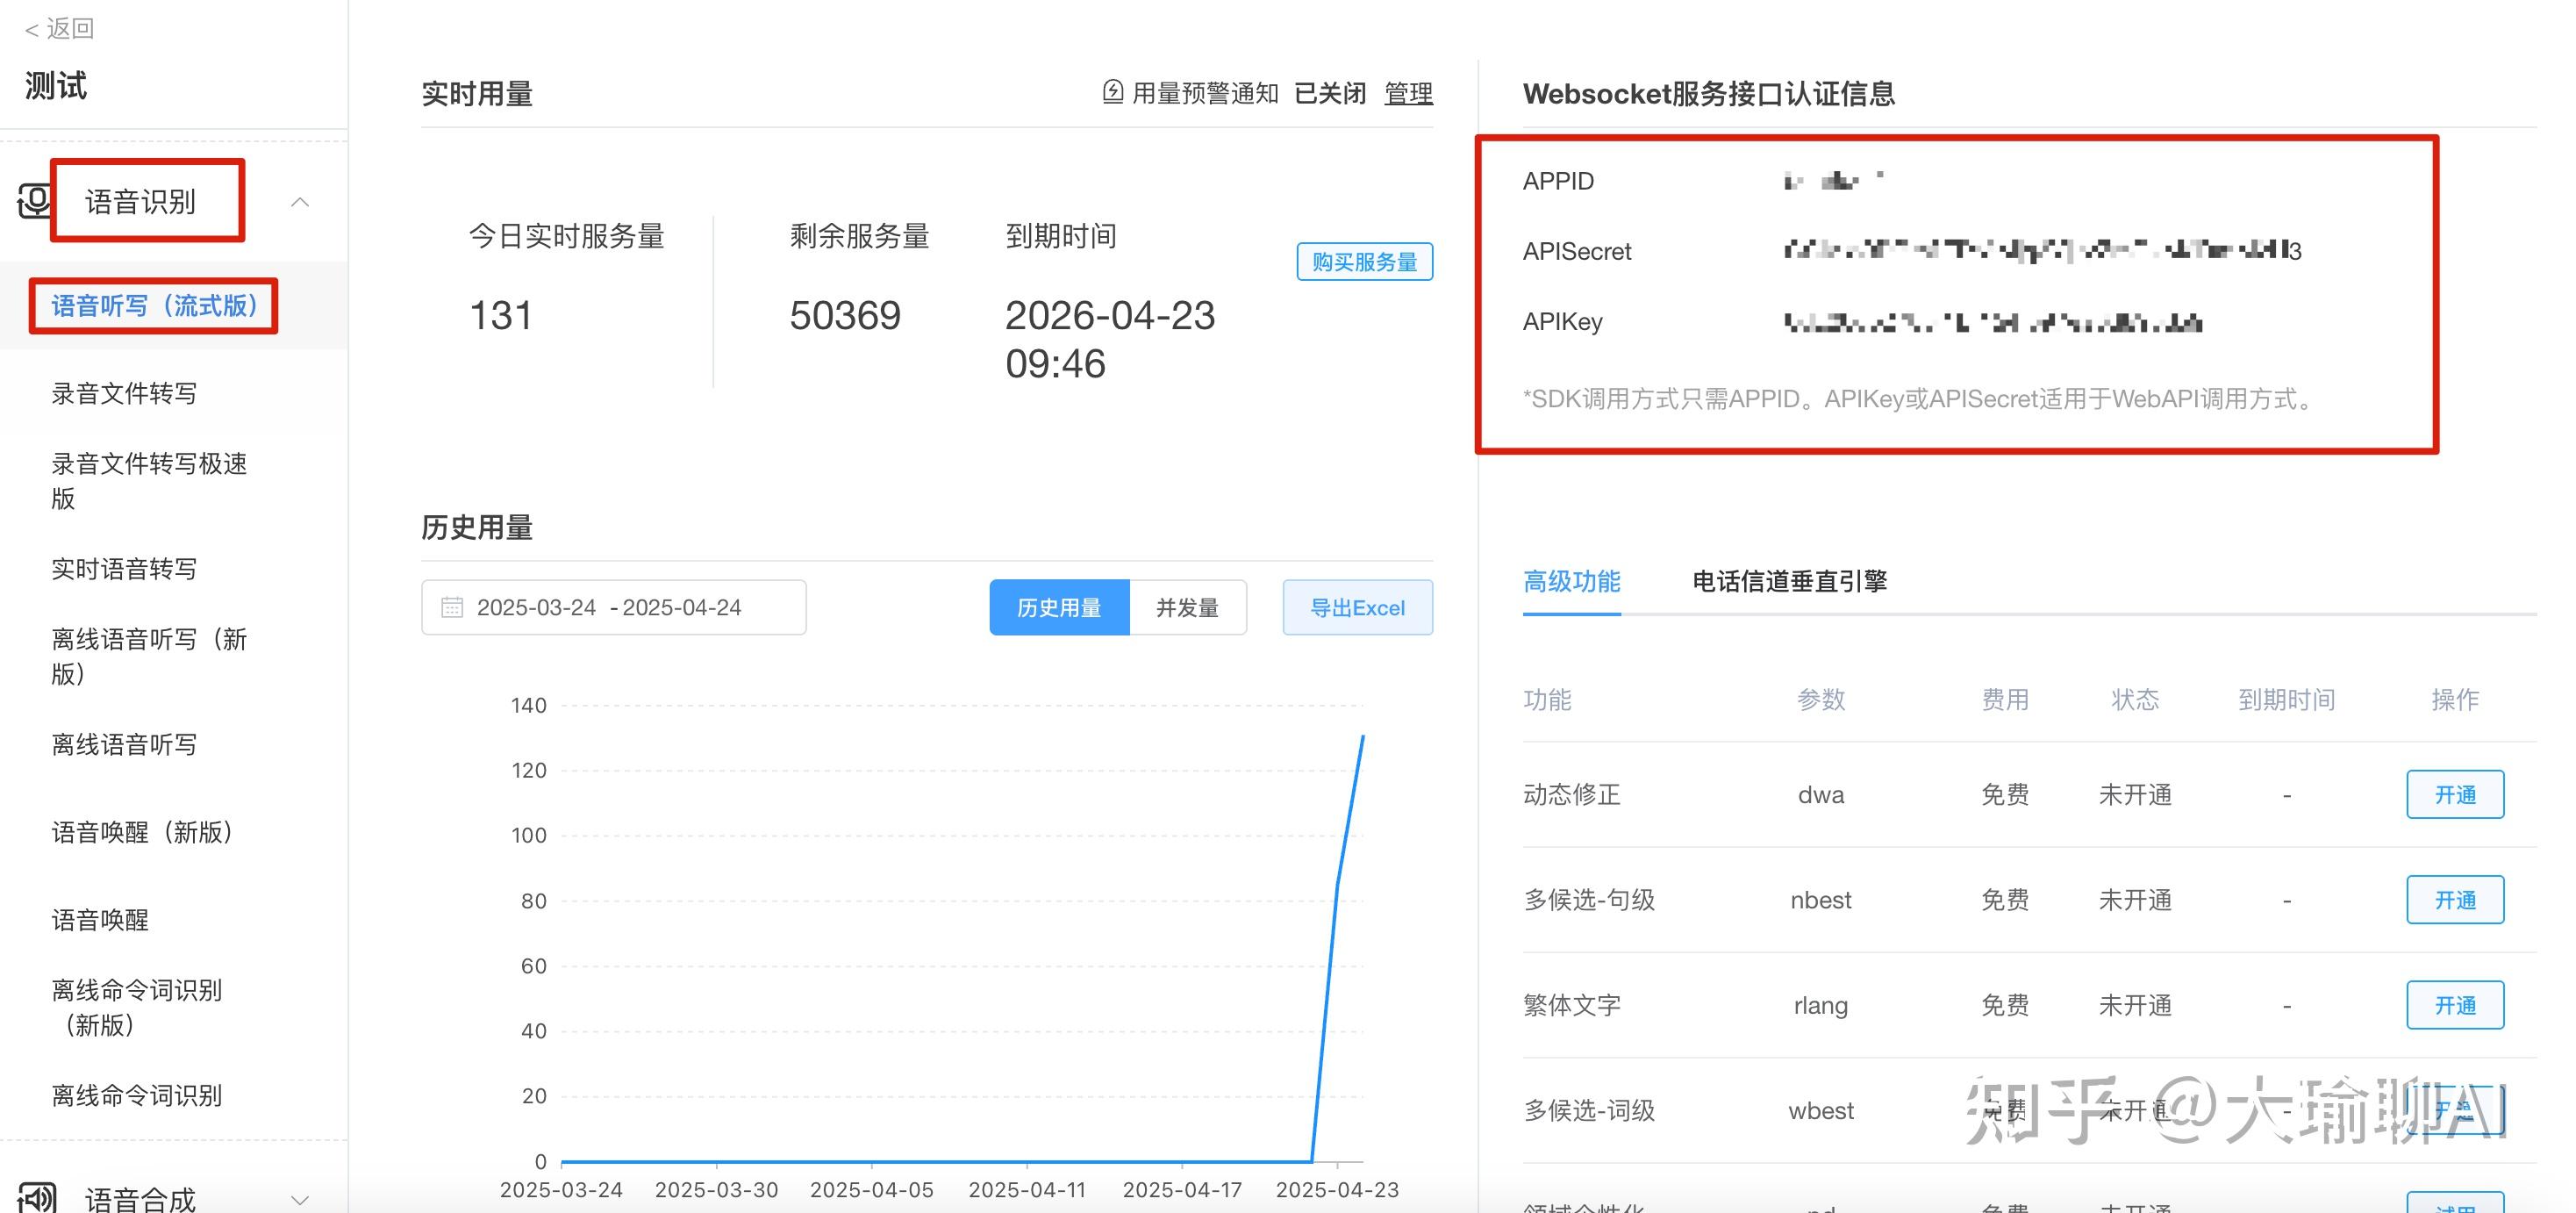The image size is (2576, 1213).
Task: Click the 语音识别 microphone icon in sidebar
Action: click(34, 201)
